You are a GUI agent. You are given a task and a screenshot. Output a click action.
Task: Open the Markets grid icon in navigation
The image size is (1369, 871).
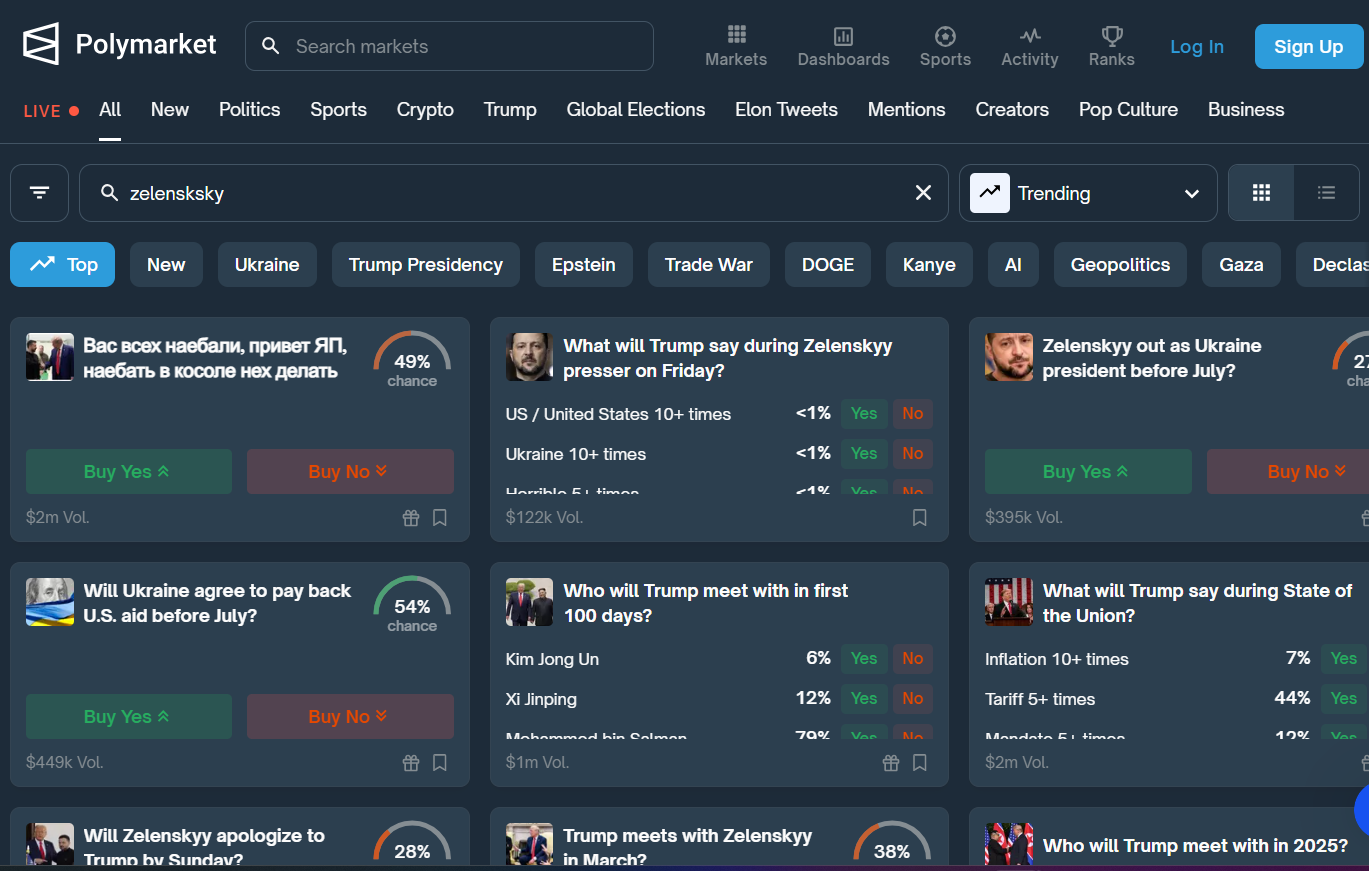click(x=737, y=35)
